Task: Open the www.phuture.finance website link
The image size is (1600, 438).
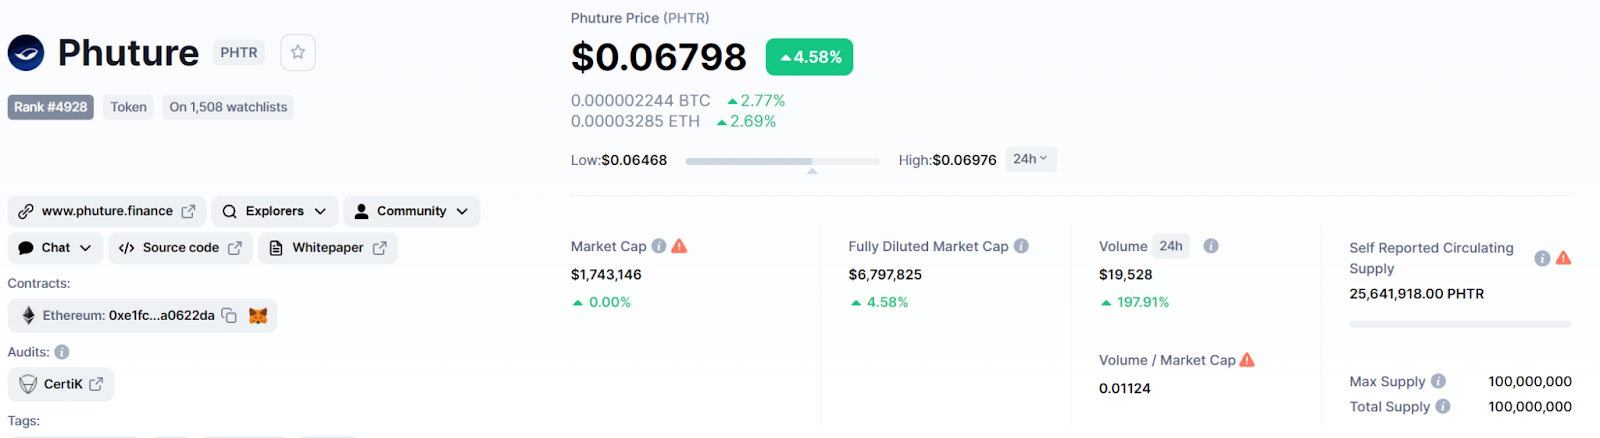Action: [x=107, y=211]
